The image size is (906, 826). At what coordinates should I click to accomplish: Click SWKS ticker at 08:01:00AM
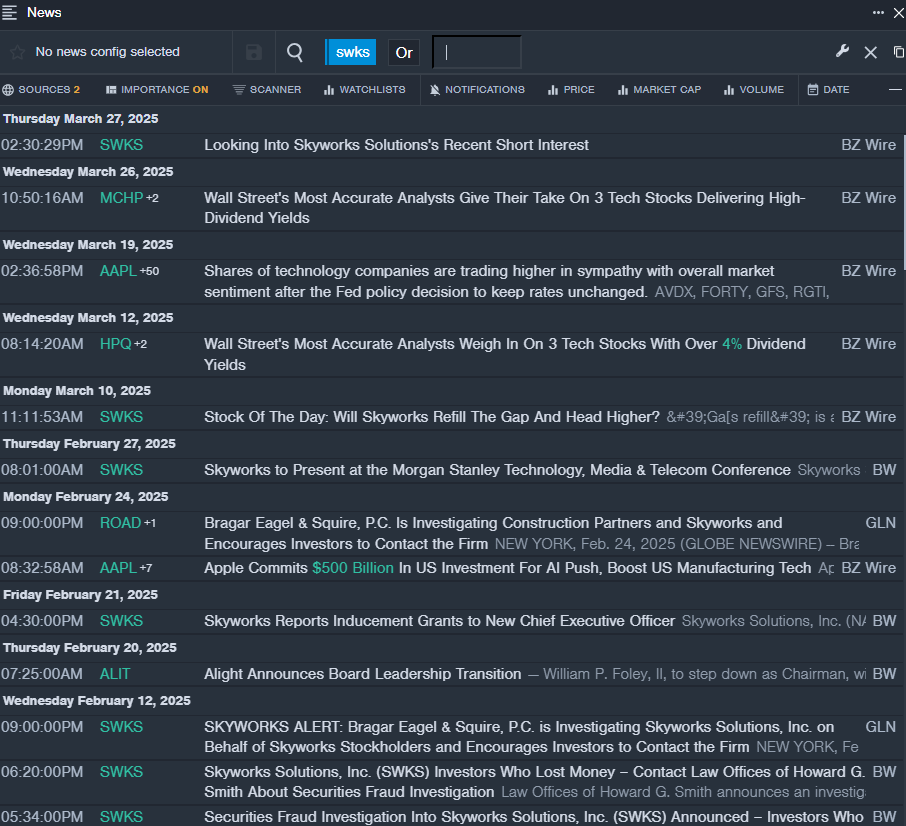point(121,470)
